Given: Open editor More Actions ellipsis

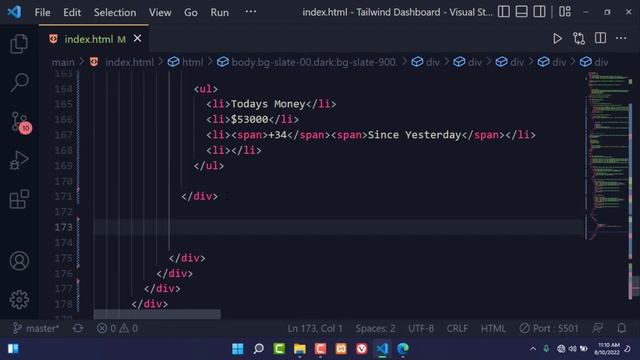Looking at the screenshot, I should click(x=621, y=38).
